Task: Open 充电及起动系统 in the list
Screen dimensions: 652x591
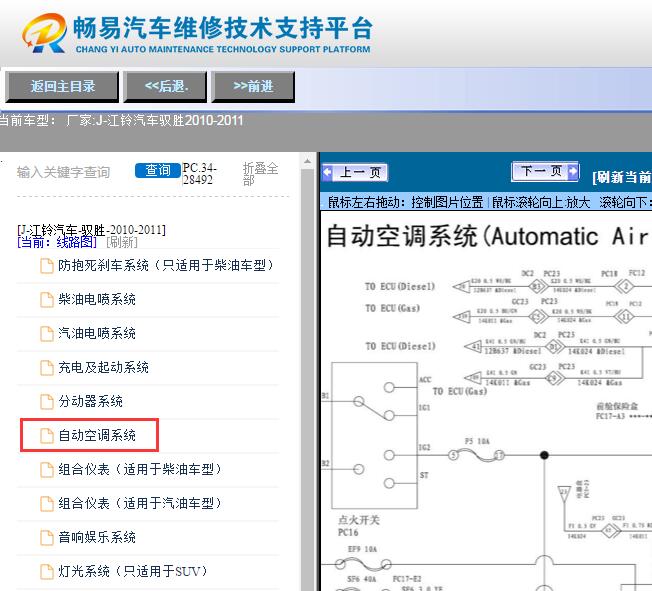Action: pyautogui.click(x=104, y=367)
